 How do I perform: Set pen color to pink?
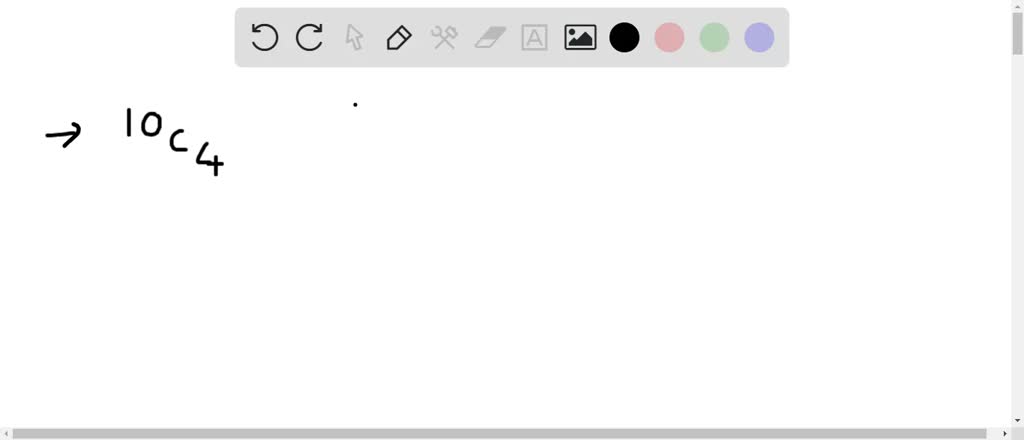coord(669,38)
